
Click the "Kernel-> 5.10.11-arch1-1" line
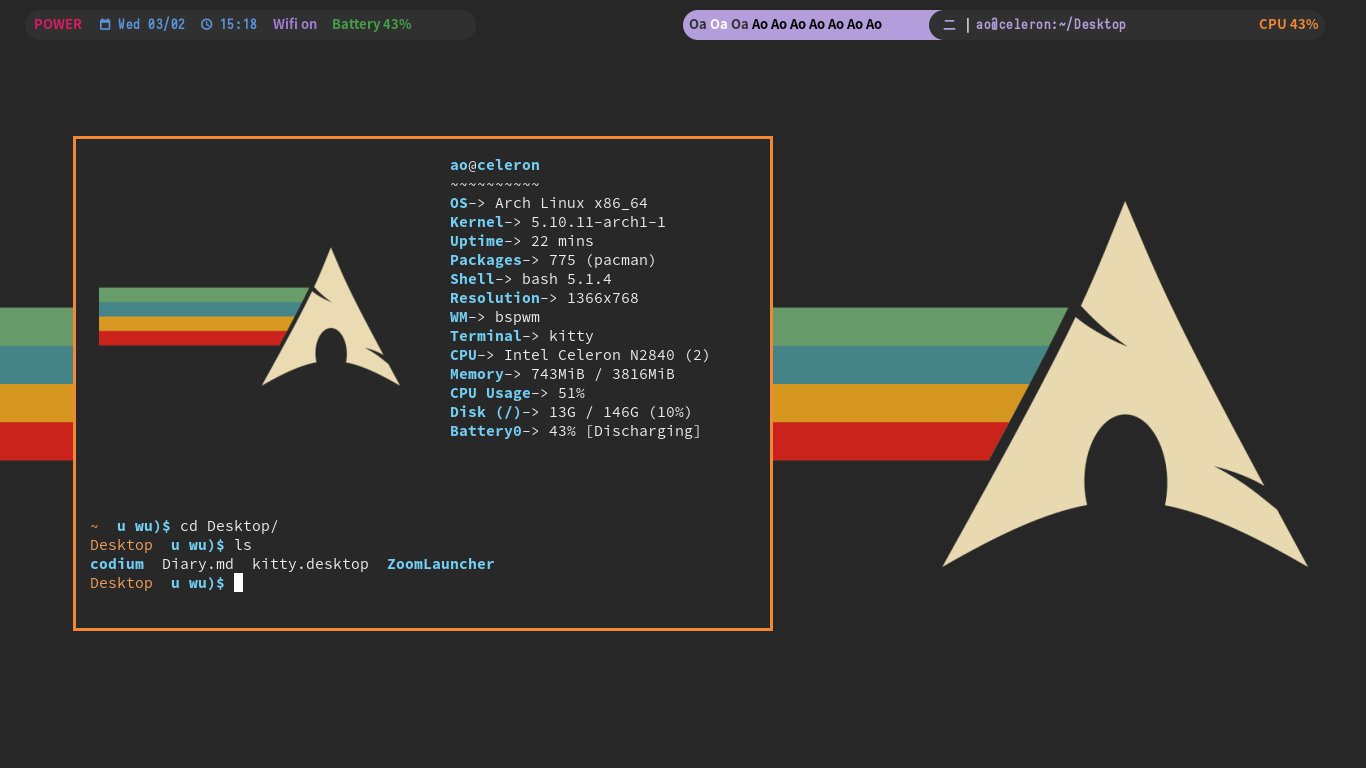[558, 222]
